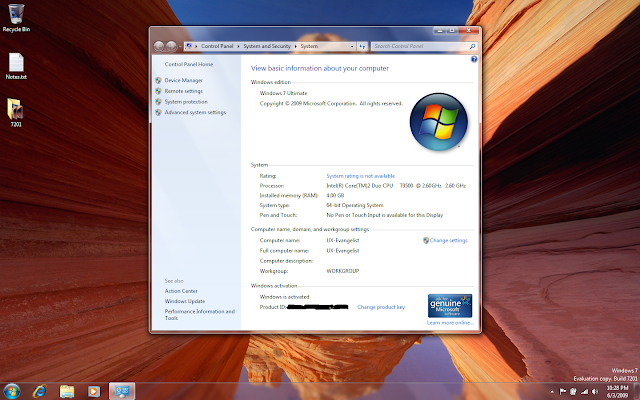Click the System breadcrumb item

click(309, 47)
